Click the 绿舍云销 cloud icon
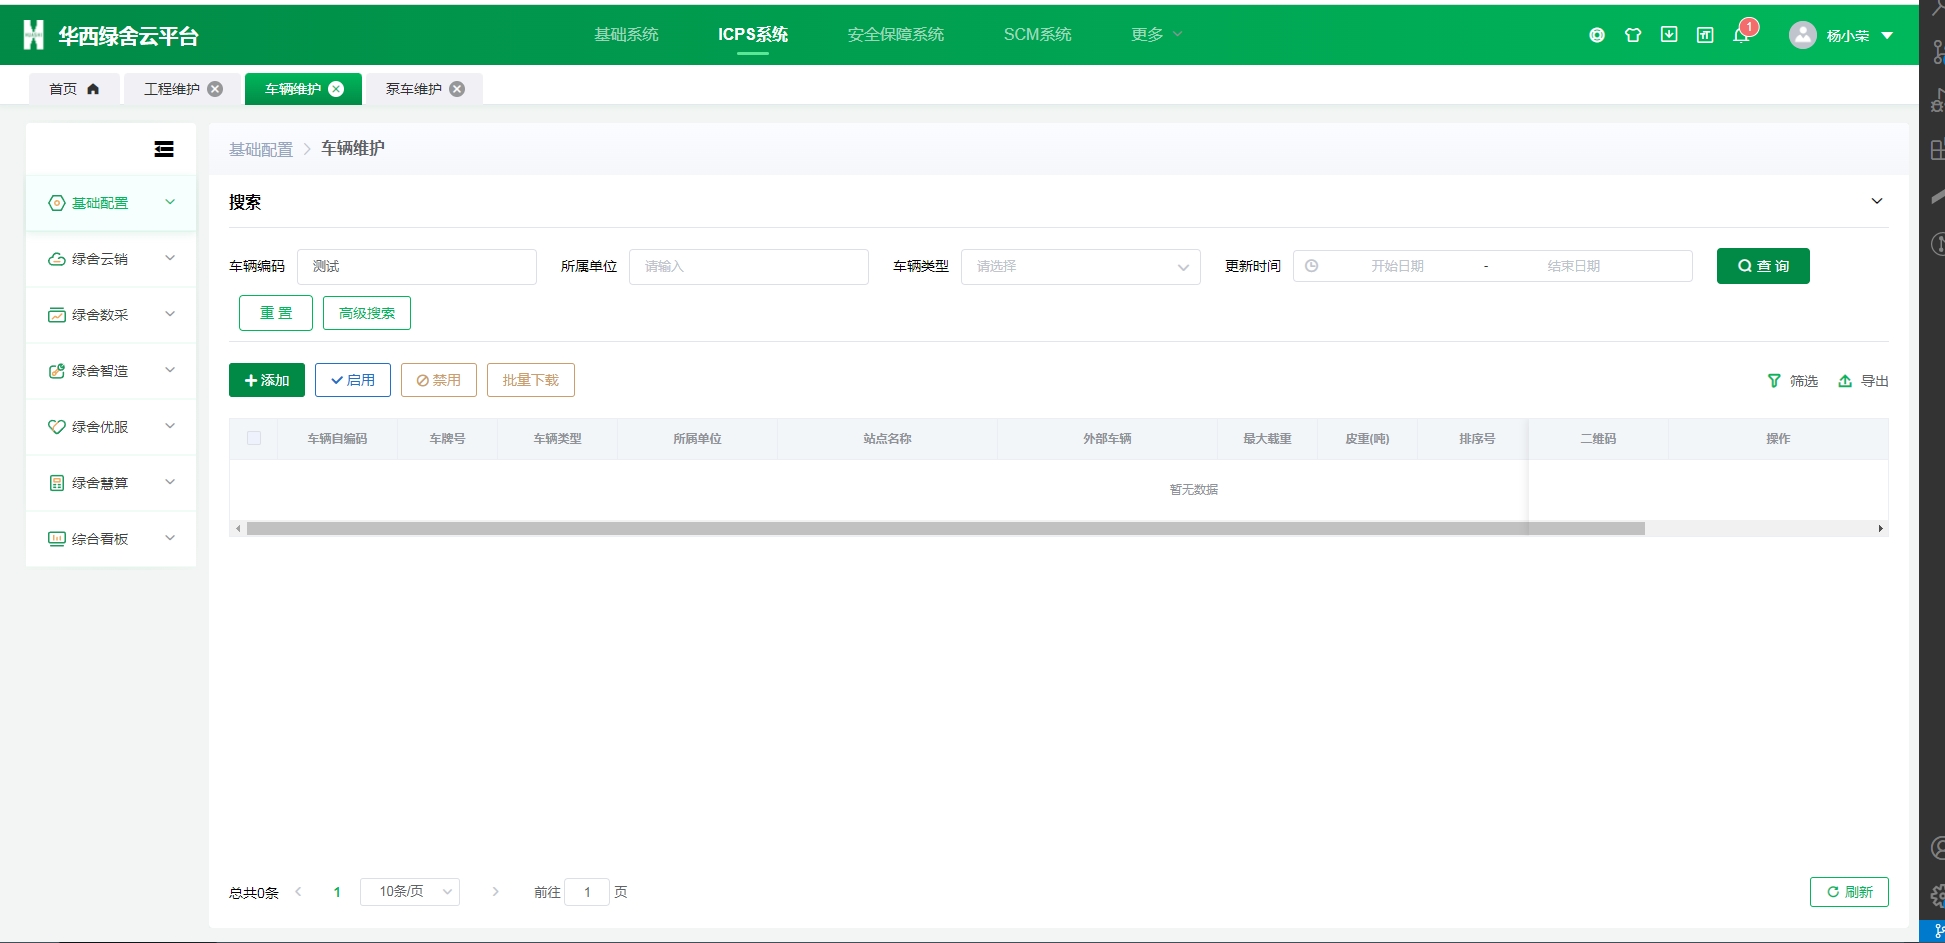This screenshot has width=1945, height=943. point(57,259)
